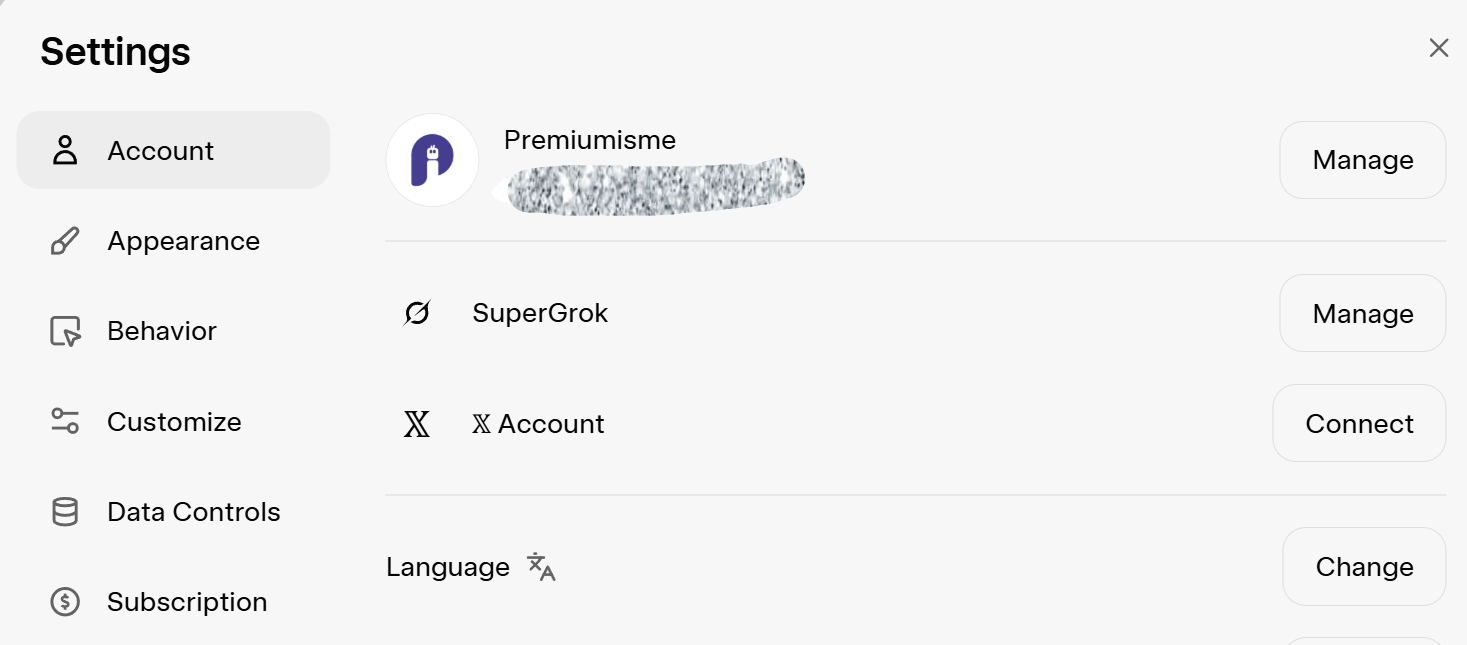Click the person icon beside Account
Screen dimensions: 1467x645
point(65,151)
